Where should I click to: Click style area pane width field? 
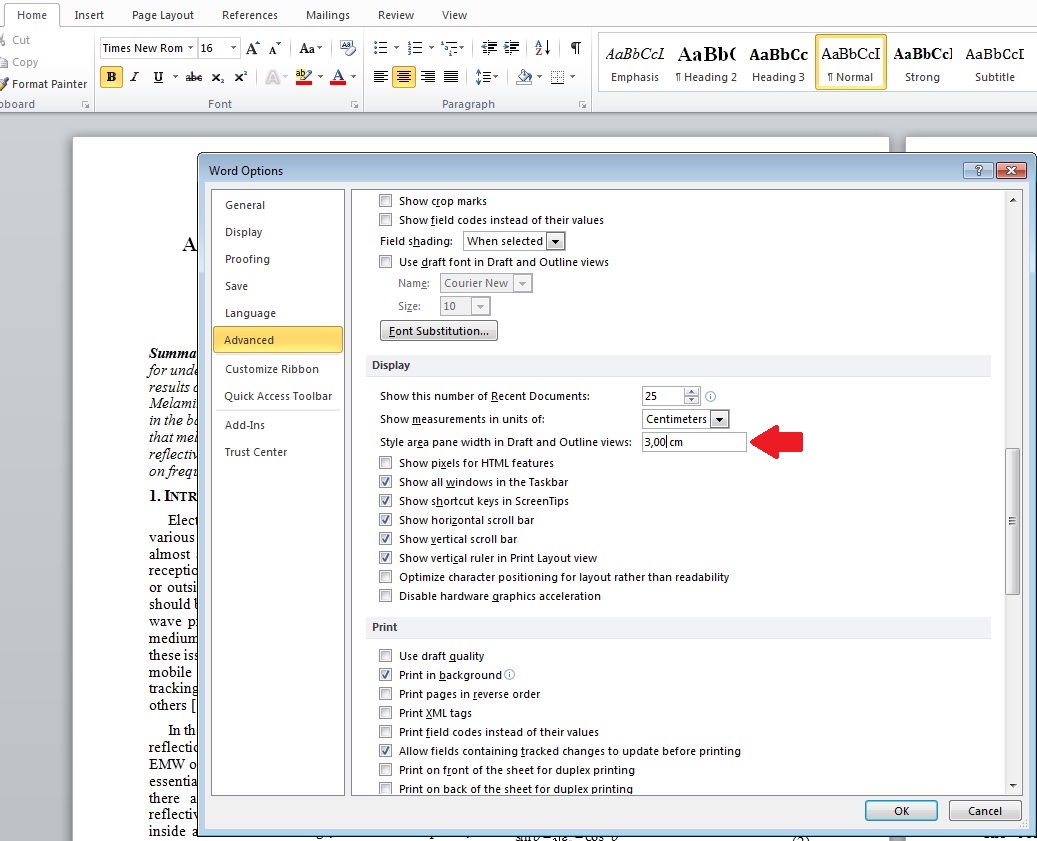[694, 442]
